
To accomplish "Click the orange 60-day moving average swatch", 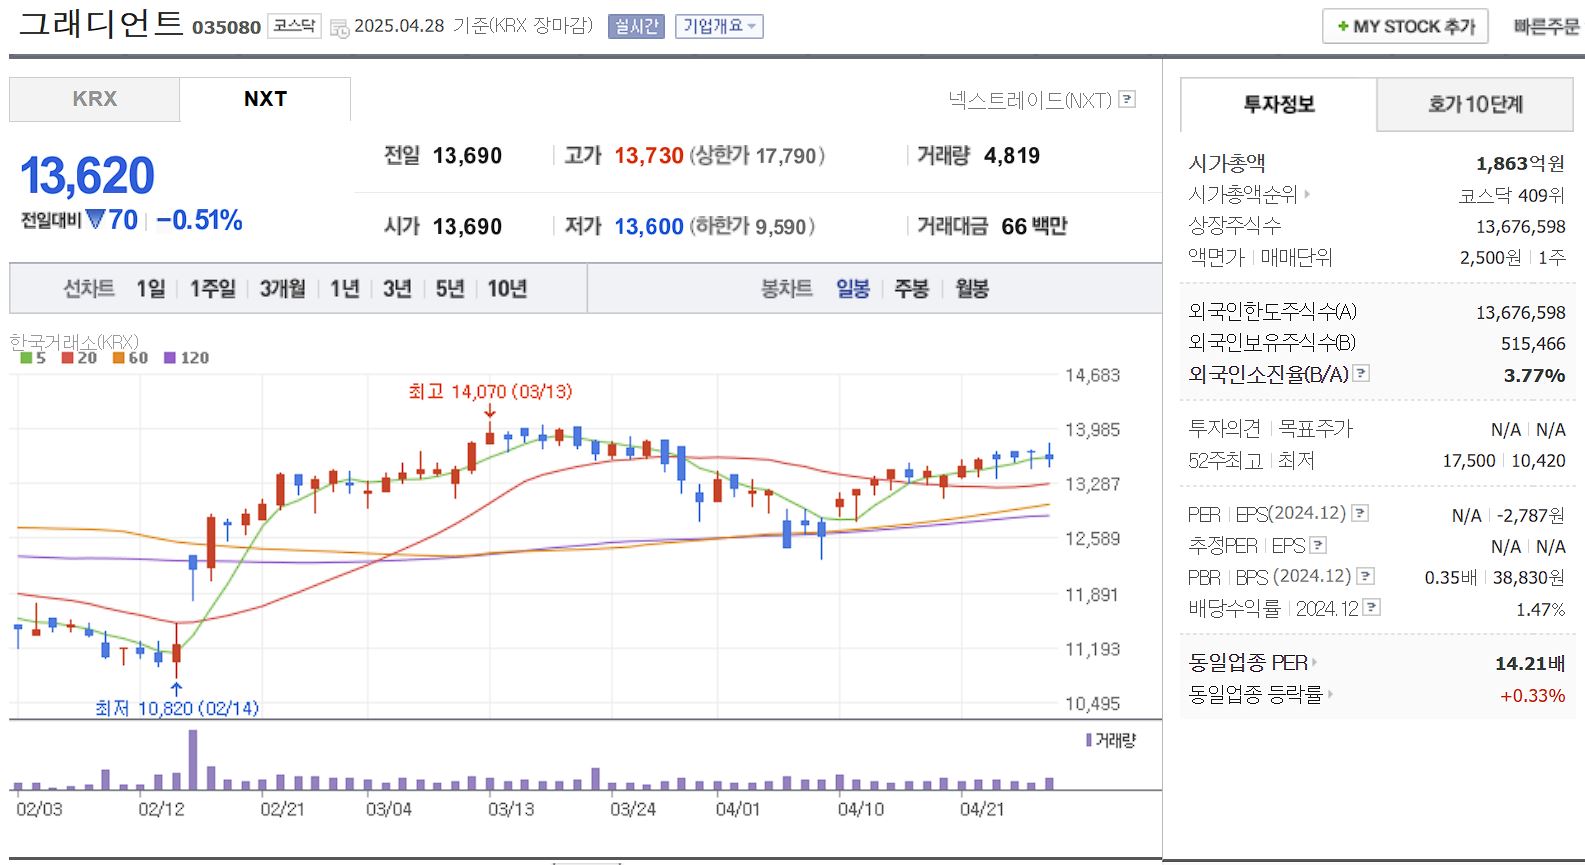I will tap(118, 358).
